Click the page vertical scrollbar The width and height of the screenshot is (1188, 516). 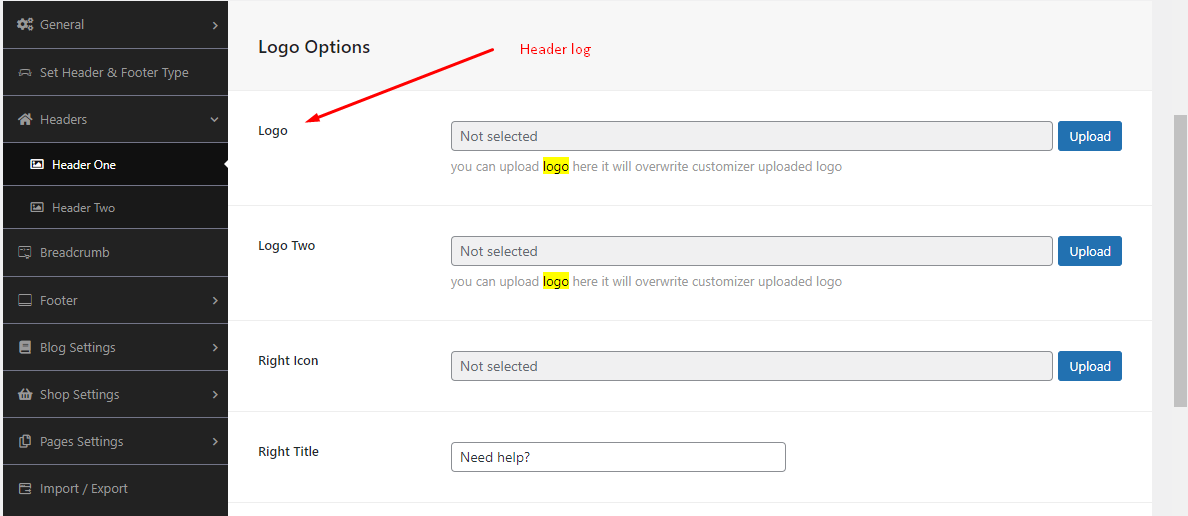pos(1180,260)
